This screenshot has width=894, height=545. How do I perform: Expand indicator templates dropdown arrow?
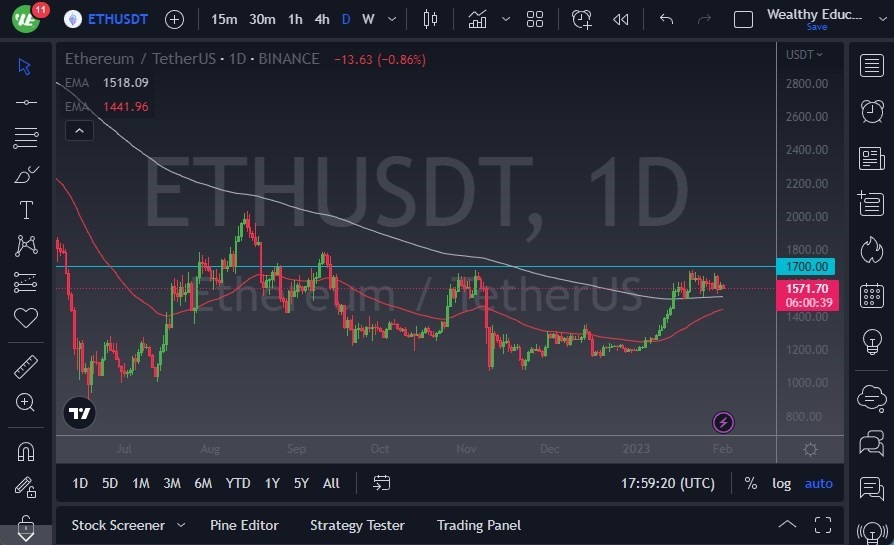pyautogui.click(x=506, y=19)
